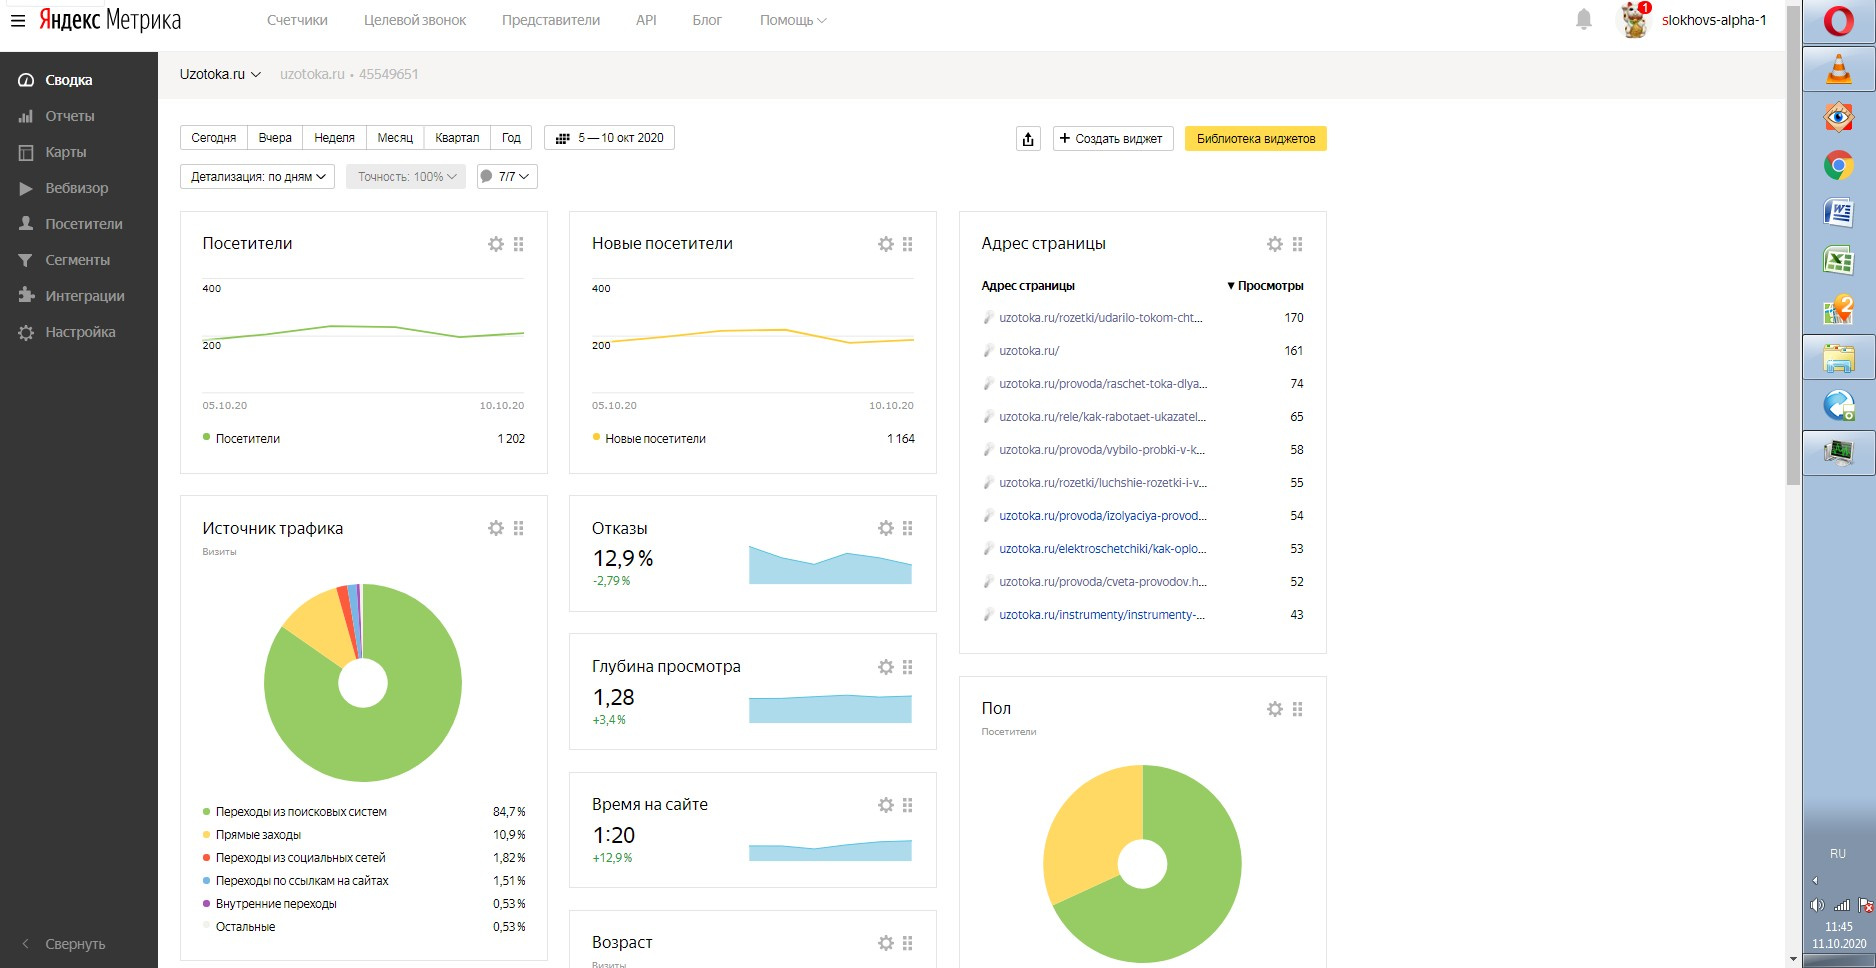Click the gear icon on Отказы widget

886,528
